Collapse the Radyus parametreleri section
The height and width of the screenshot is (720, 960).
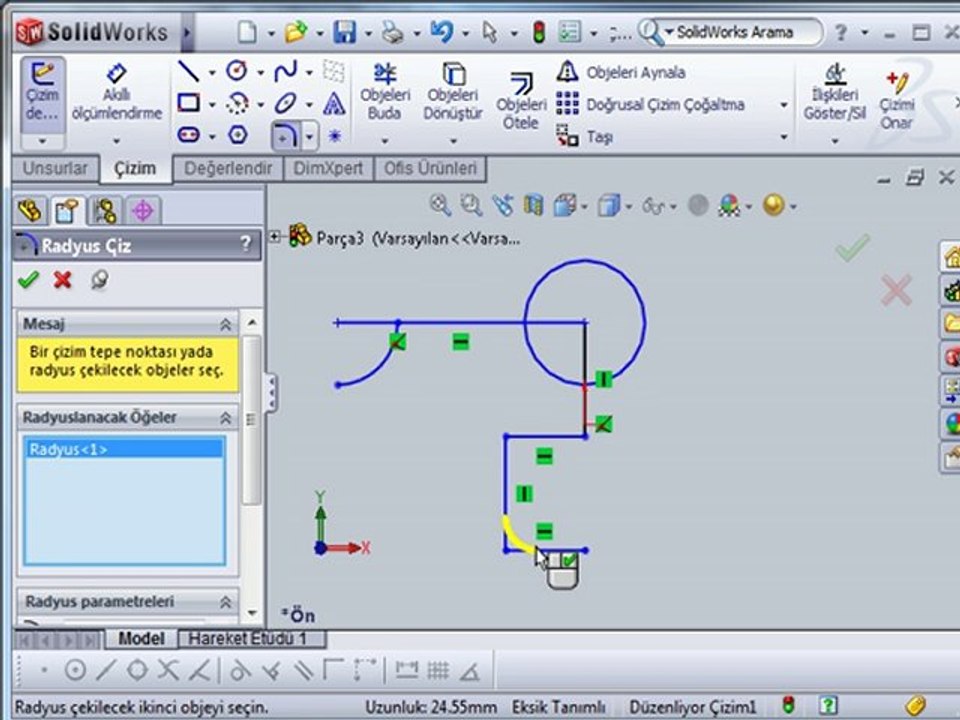point(225,602)
